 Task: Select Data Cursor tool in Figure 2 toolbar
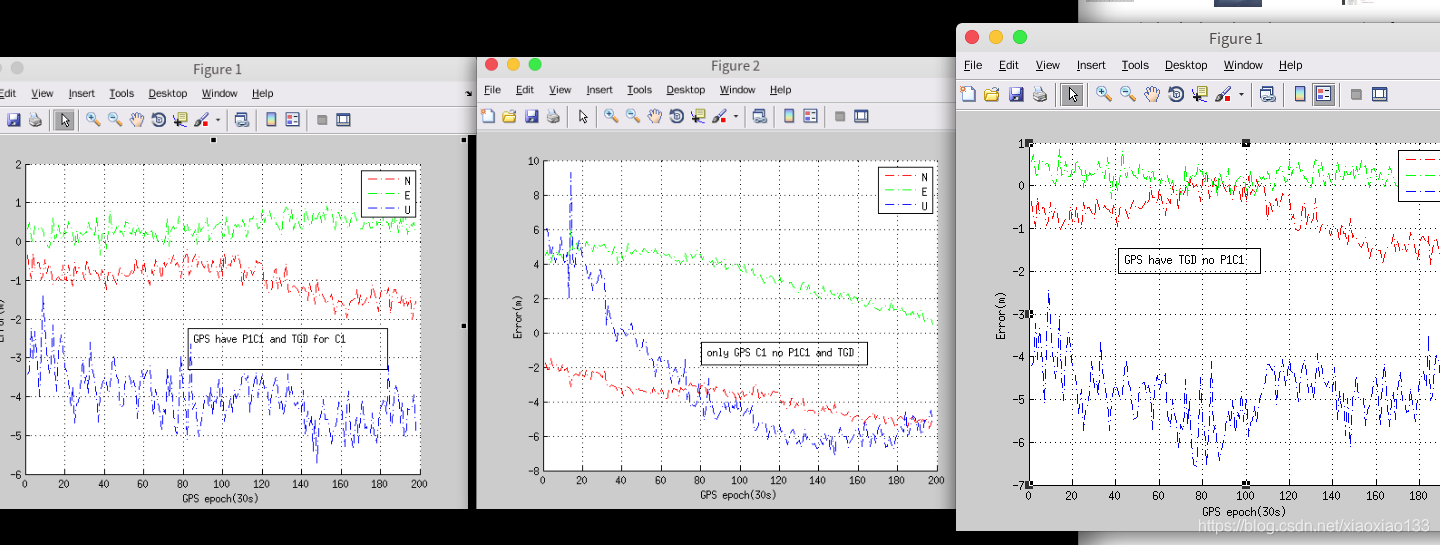(x=699, y=116)
